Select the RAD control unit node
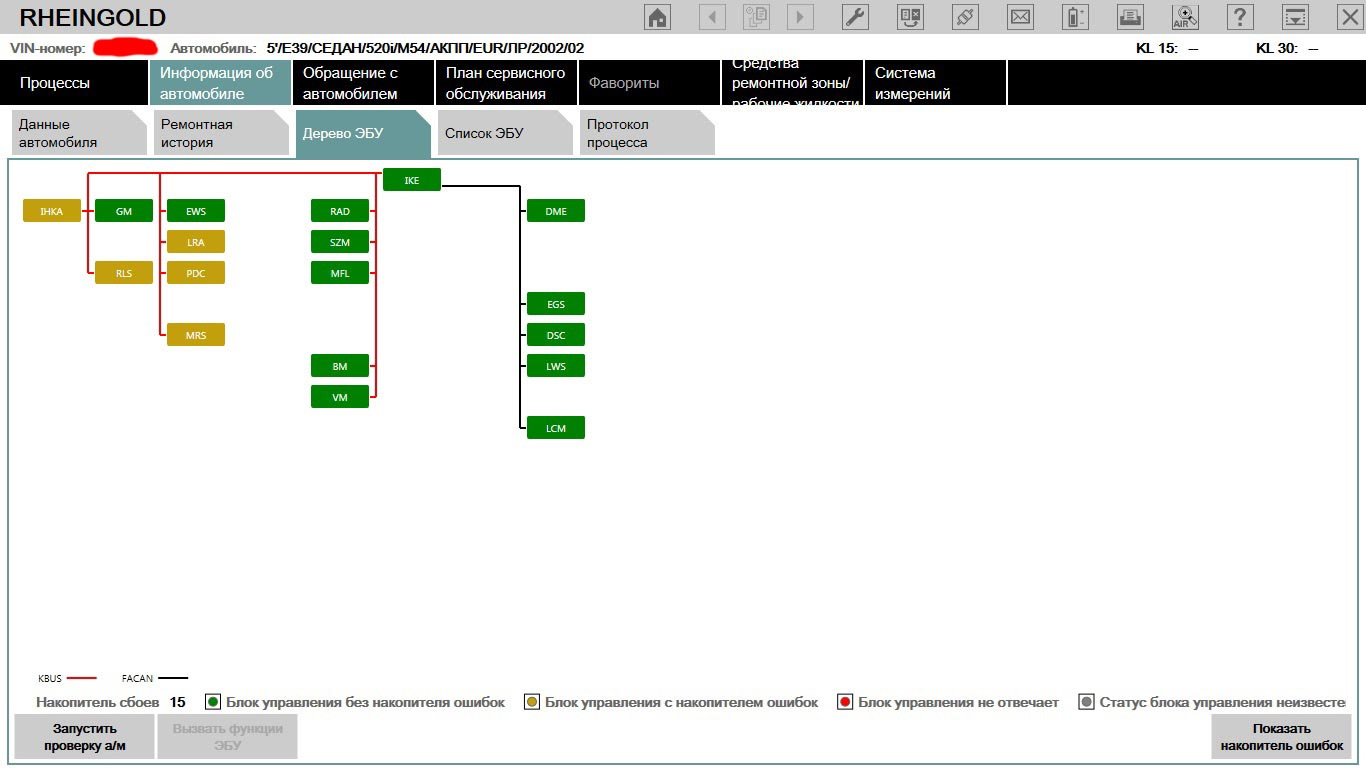The image size is (1366, 768). pyautogui.click(x=340, y=211)
